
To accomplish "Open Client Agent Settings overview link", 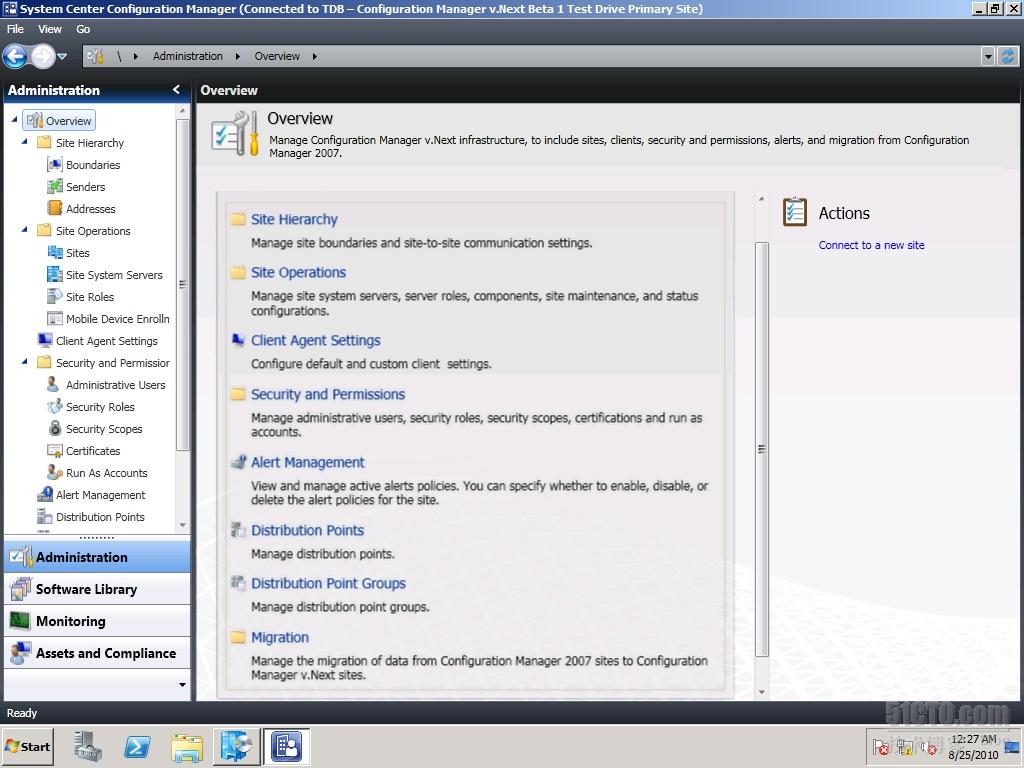I will point(315,340).
